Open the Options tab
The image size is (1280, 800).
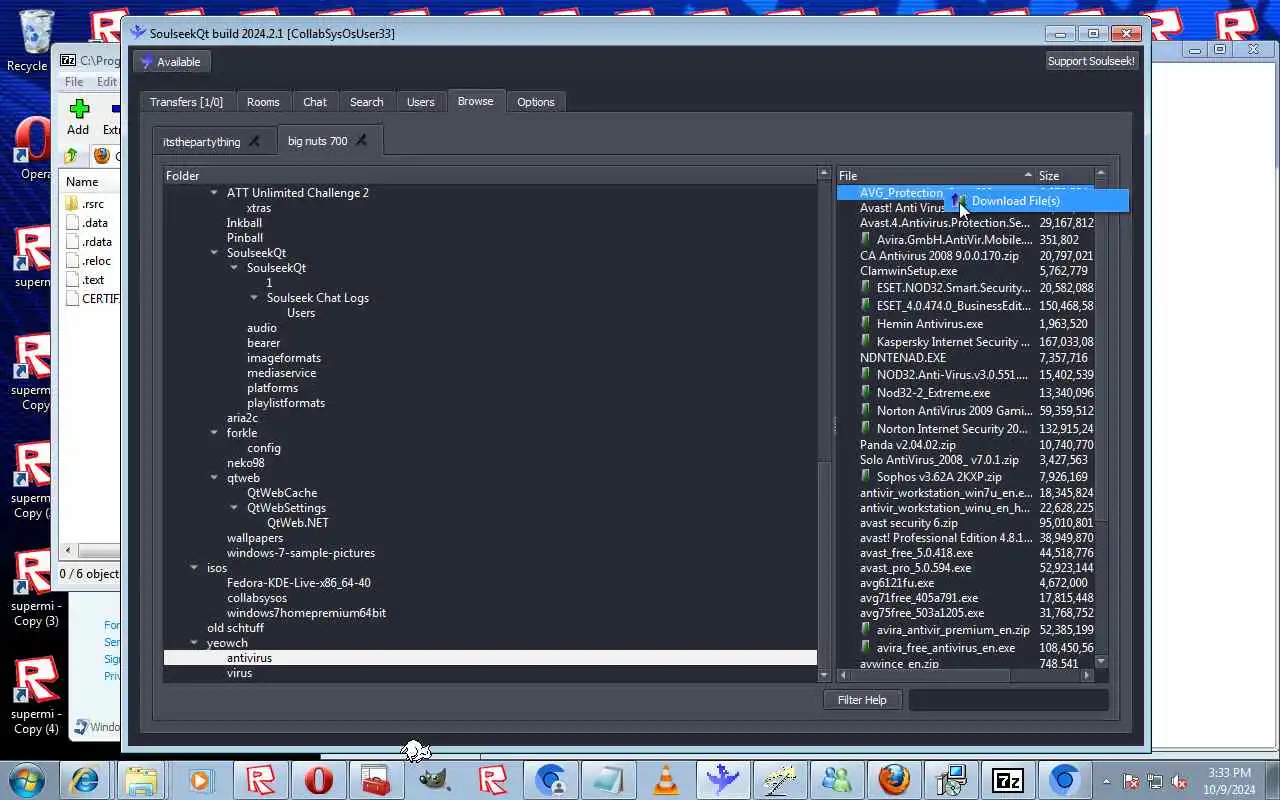(536, 102)
